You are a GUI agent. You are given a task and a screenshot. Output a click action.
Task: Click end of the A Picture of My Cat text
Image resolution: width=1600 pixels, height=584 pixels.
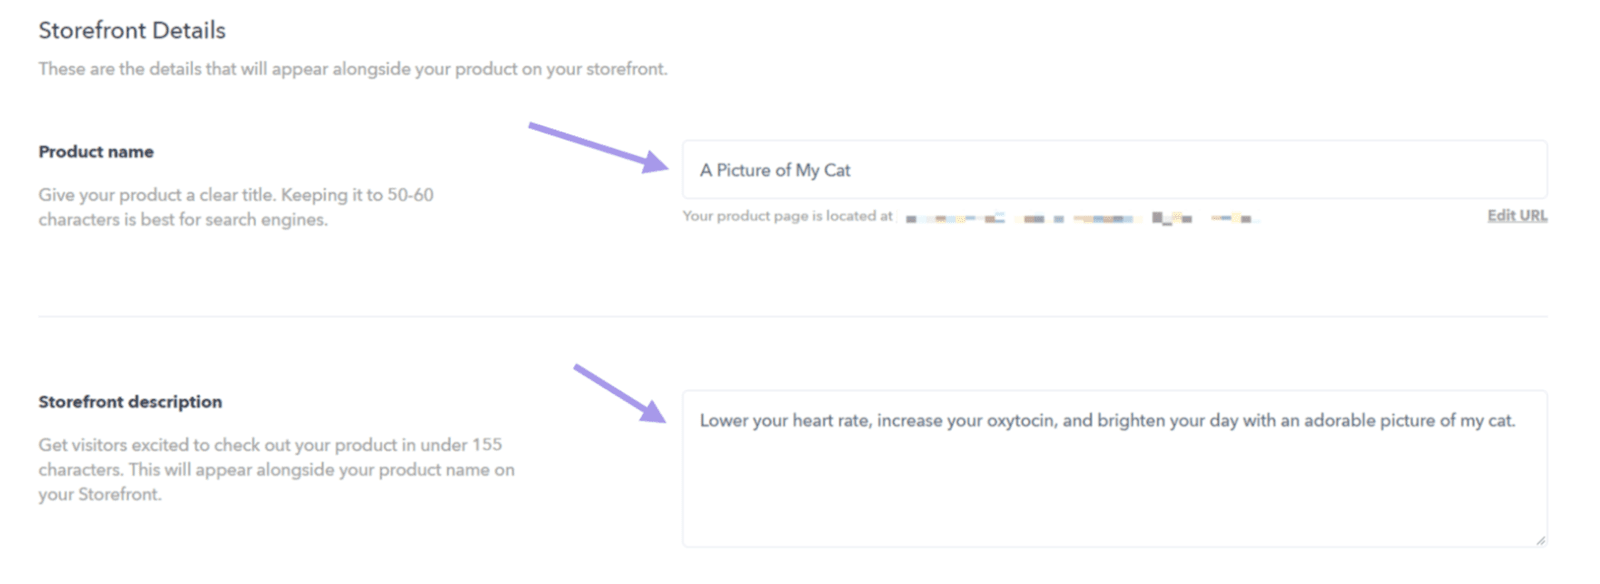pyautogui.click(x=851, y=170)
